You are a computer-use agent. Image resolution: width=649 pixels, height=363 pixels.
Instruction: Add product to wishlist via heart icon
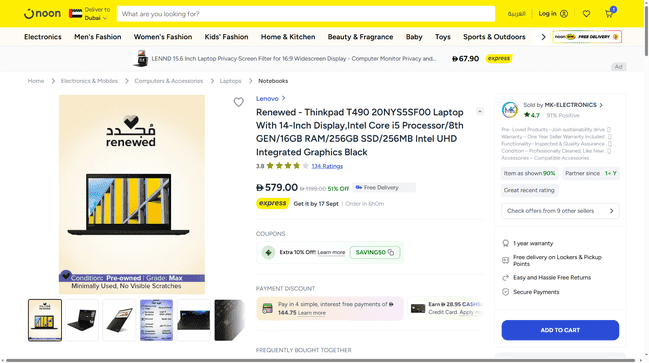coord(238,102)
